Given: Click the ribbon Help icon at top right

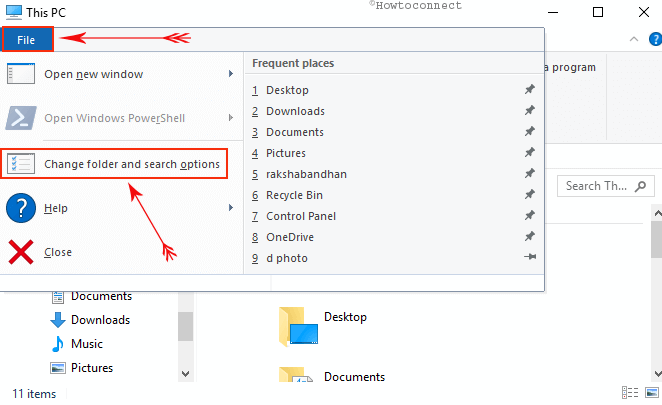Looking at the screenshot, I should tap(655, 39).
